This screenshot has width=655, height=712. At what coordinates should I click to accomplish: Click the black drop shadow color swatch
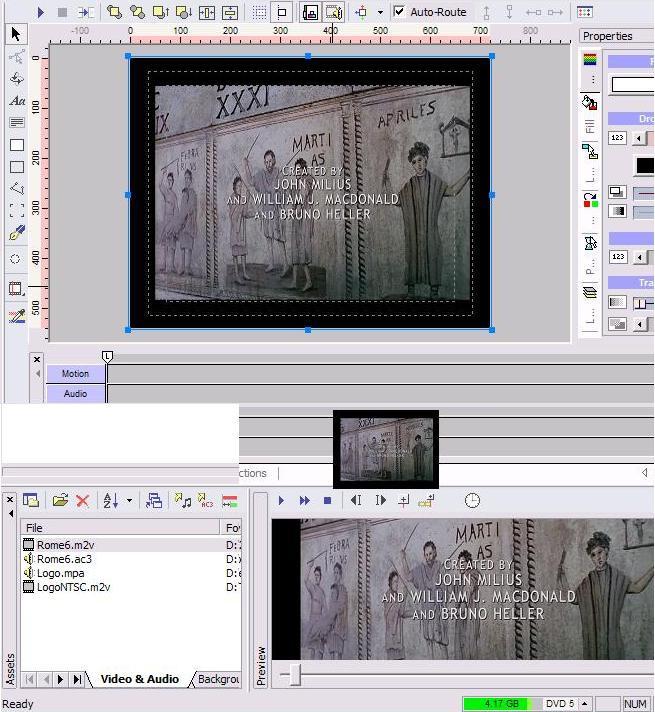(x=645, y=166)
